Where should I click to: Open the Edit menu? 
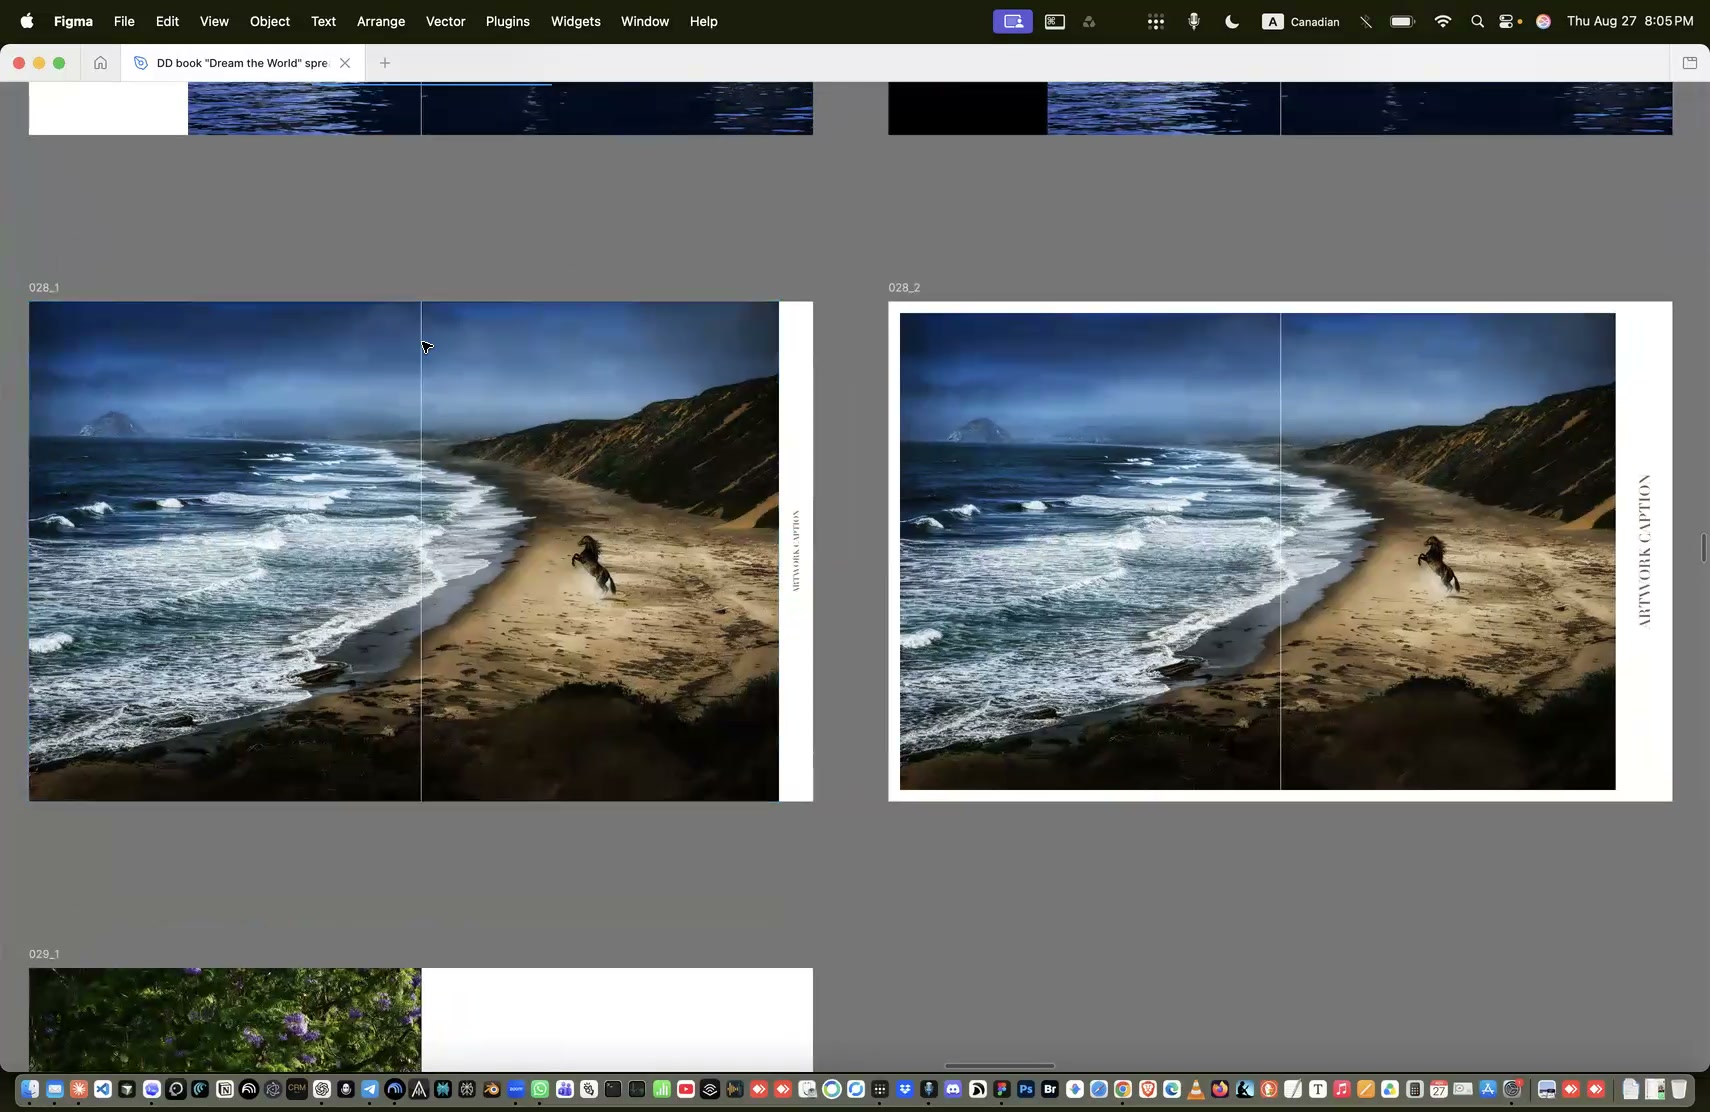(x=167, y=21)
